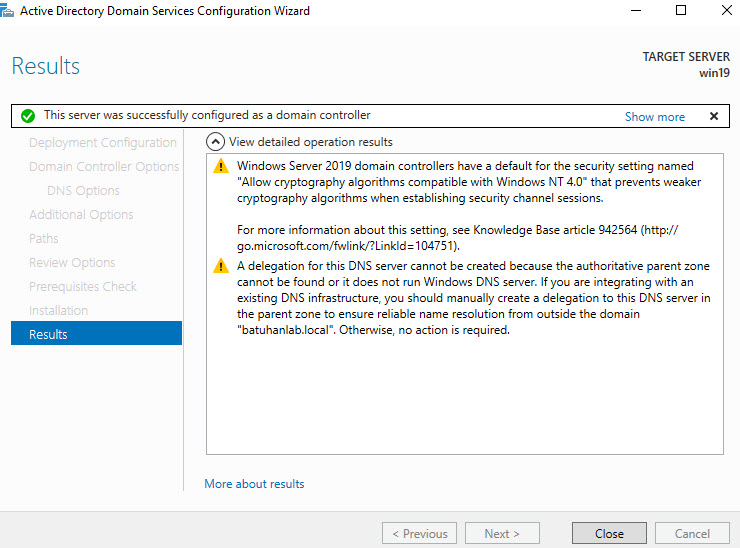Viewport: 740px width, 548px height.
Task: Go to the Deployment Configuration step
Action: pyautogui.click(x=102, y=143)
